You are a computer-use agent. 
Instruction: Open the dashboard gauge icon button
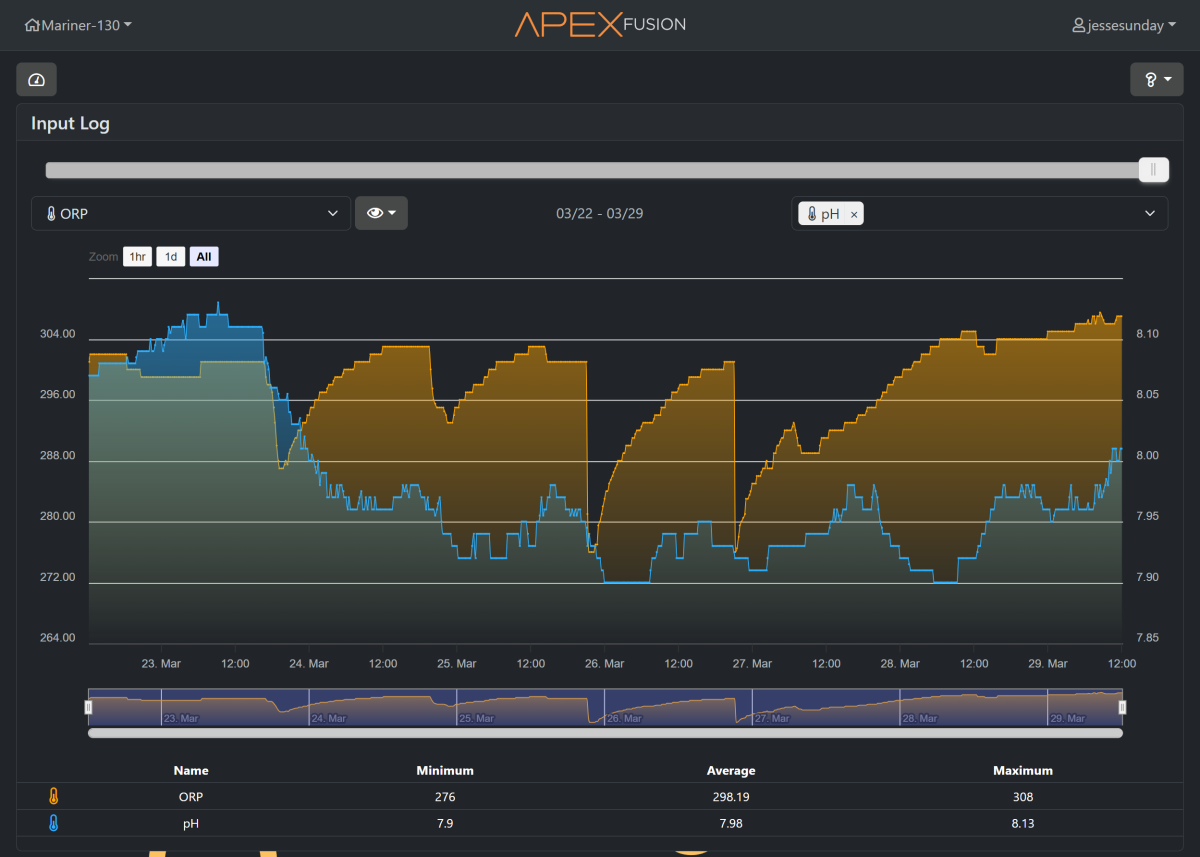(x=36, y=79)
